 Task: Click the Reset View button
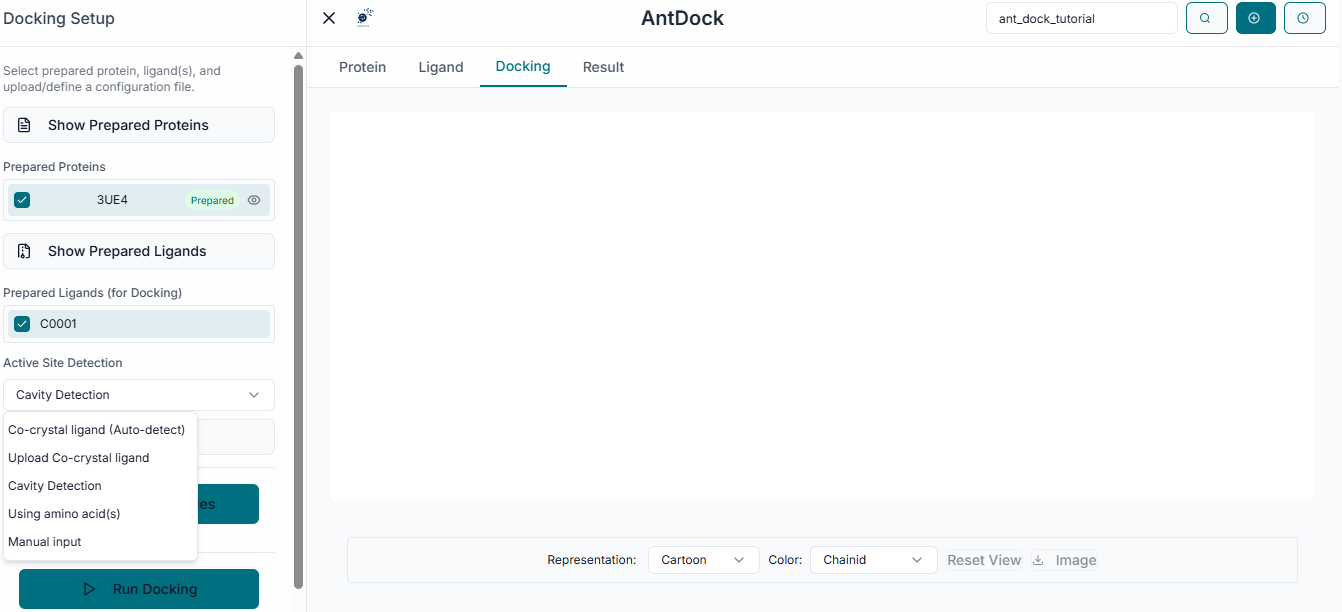[984, 560]
